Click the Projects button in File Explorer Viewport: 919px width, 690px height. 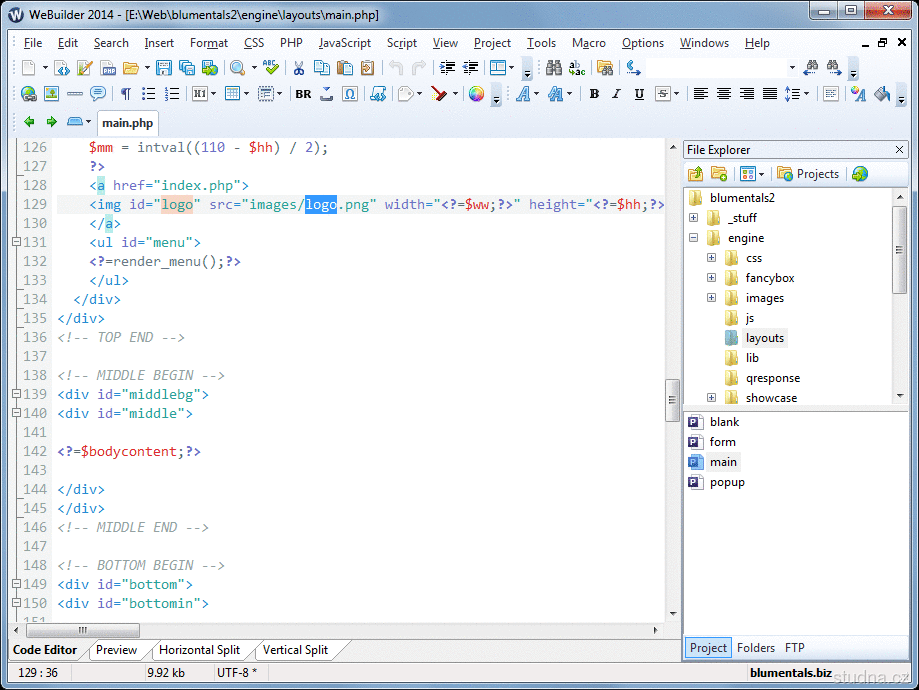808,174
